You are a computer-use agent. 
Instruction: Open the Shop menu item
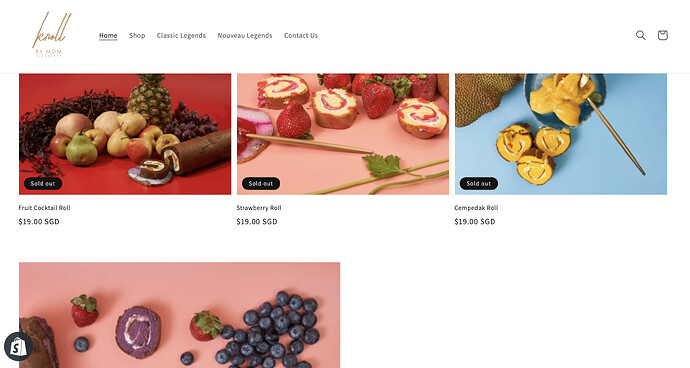click(x=137, y=36)
